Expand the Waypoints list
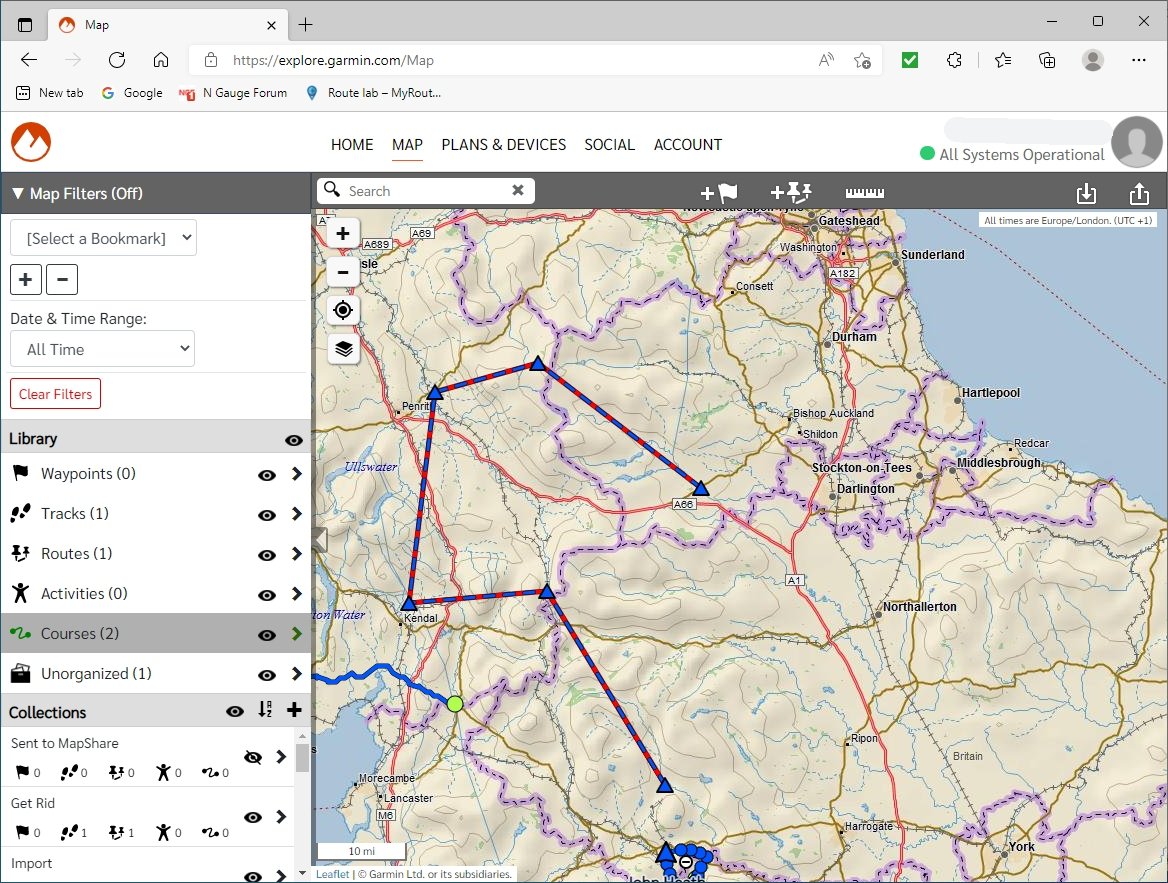The height and width of the screenshot is (883, 1168). 297,474
